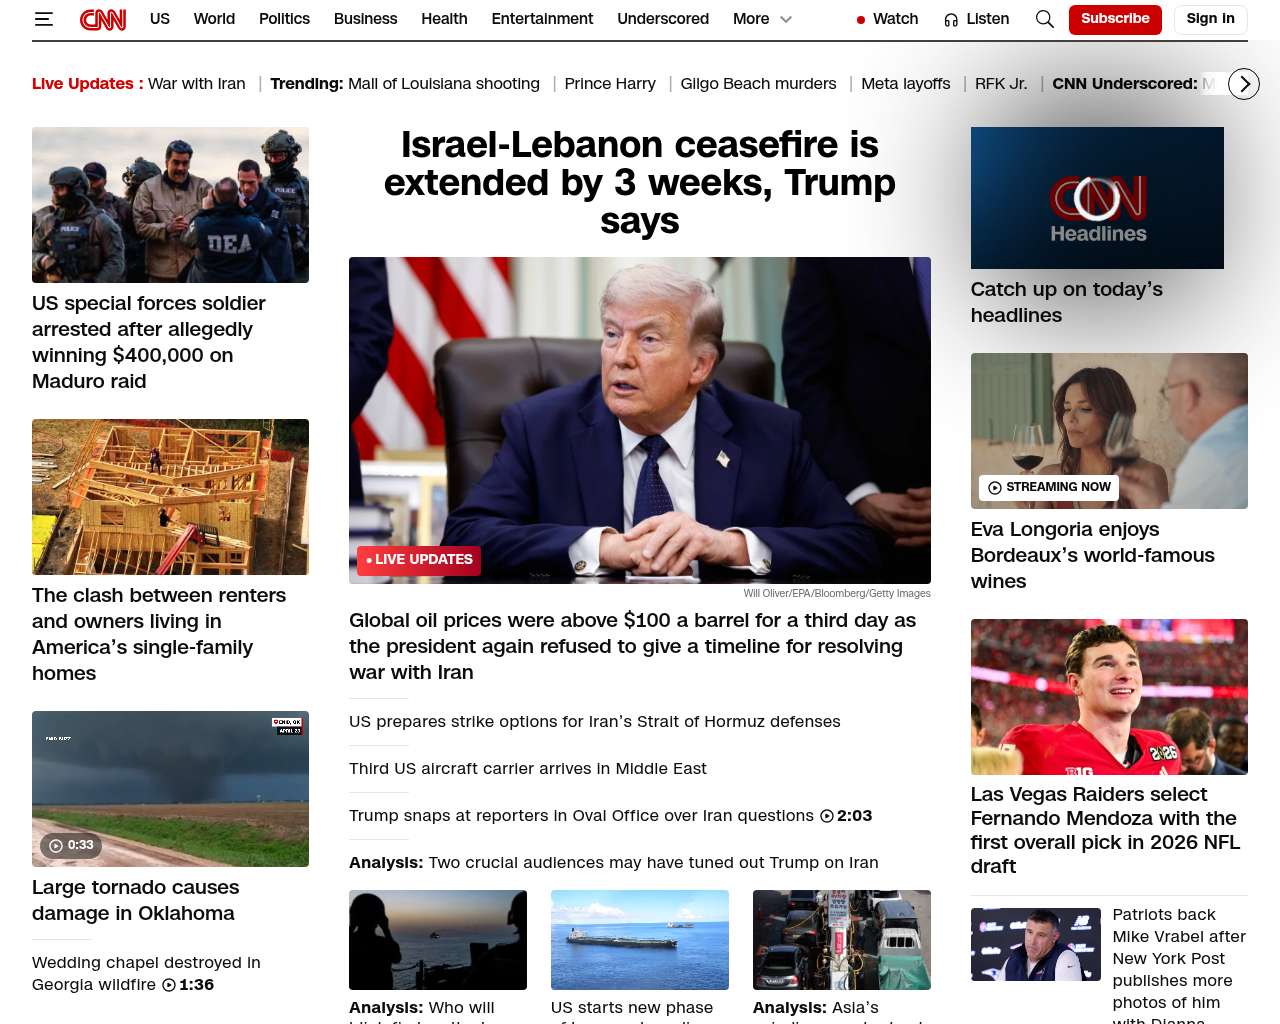
Task: Open the Underscored section
Action: [x=663, y=19]
